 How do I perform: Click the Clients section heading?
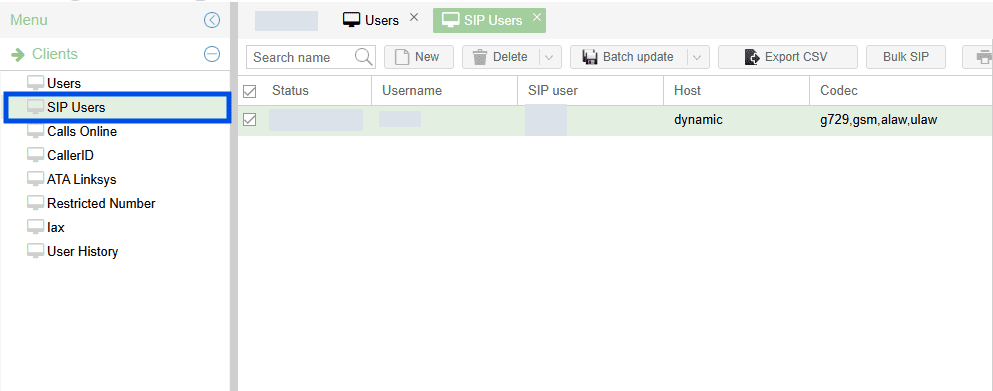55,54
